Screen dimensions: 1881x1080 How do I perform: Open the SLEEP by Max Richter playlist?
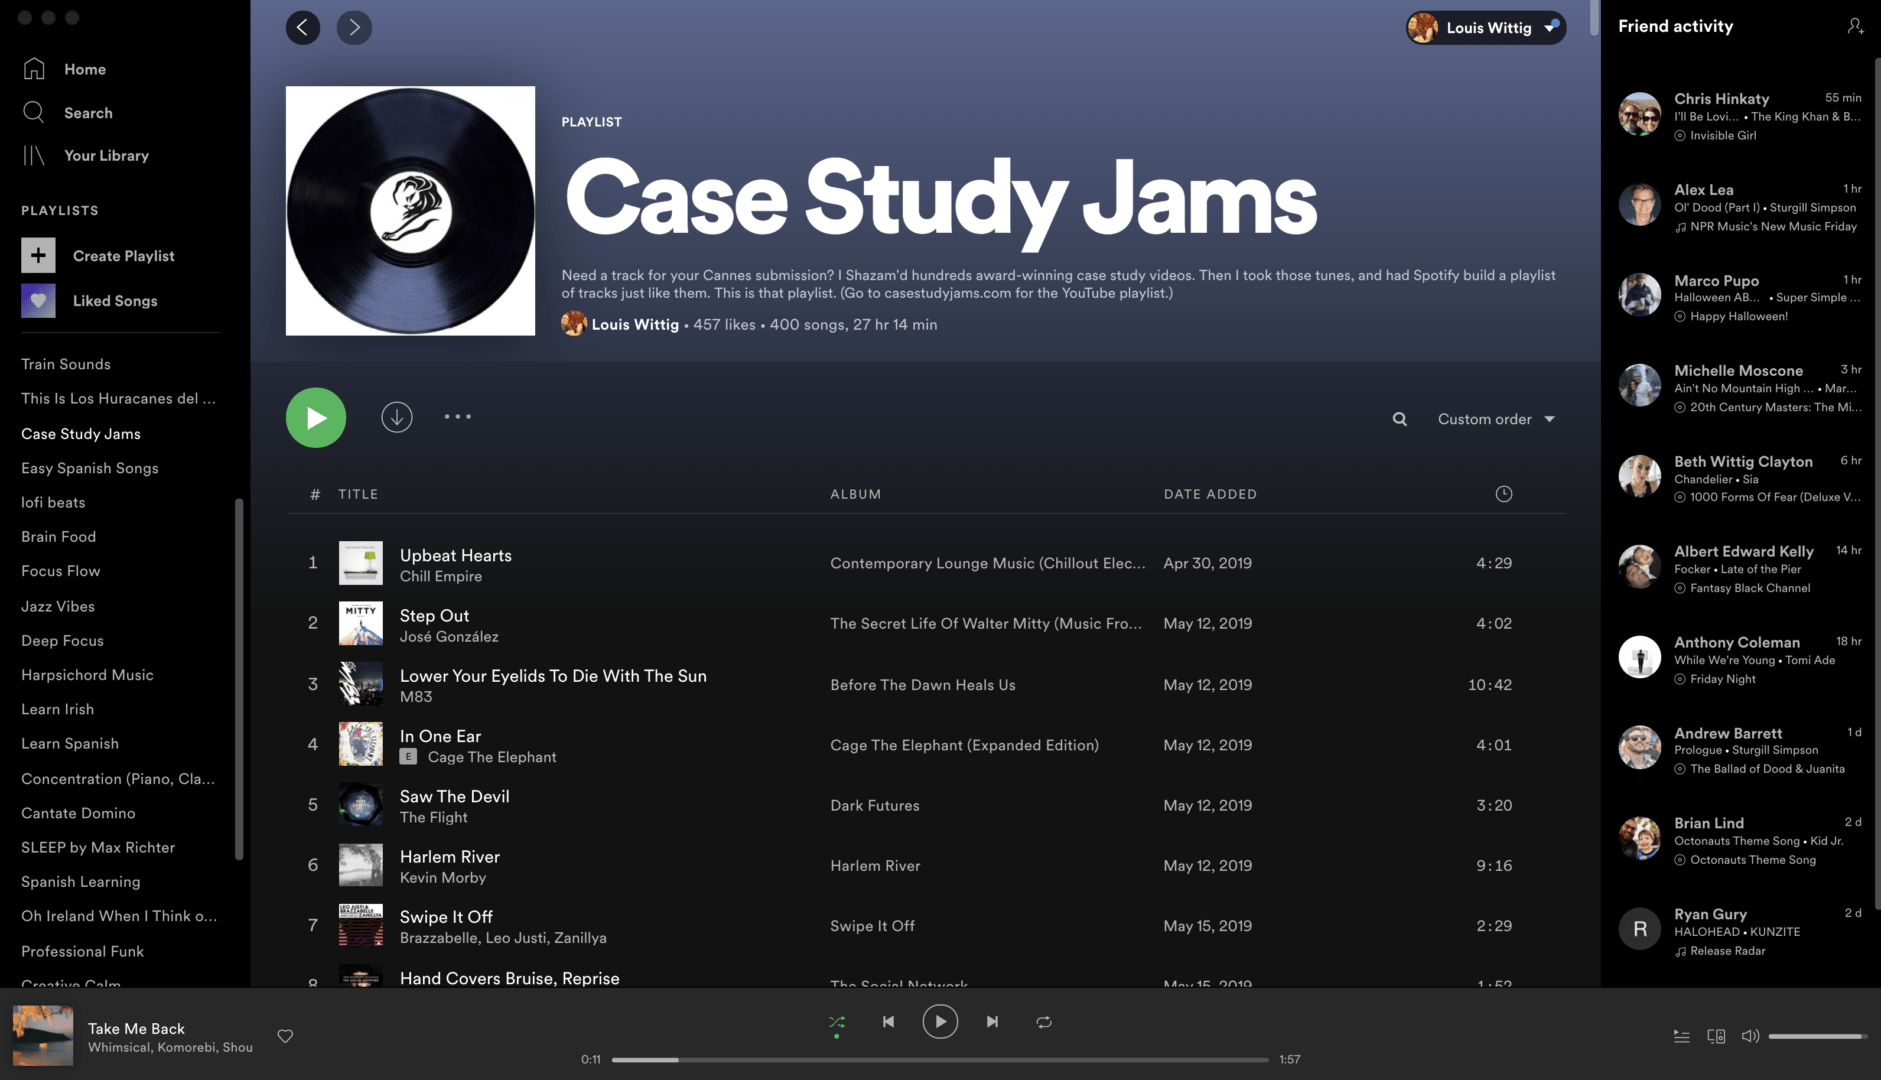pyautogui.click(x=98, y=847)
